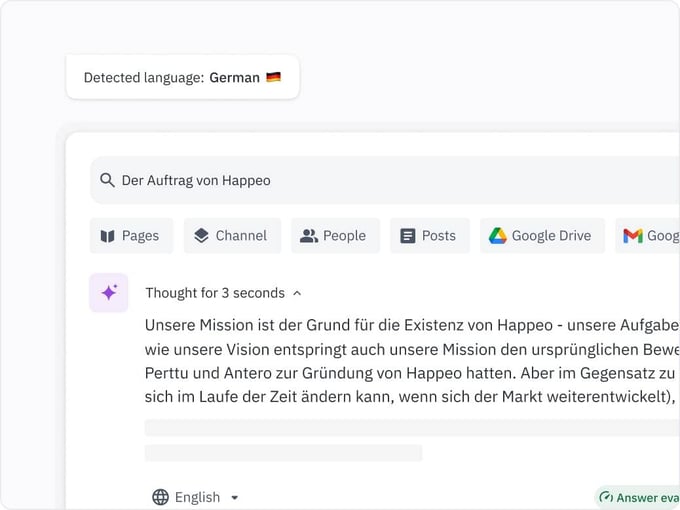Click the green answer evaluation gauge icon
The height and width of the screenshot is (510, 680).
tap(606, 497)
